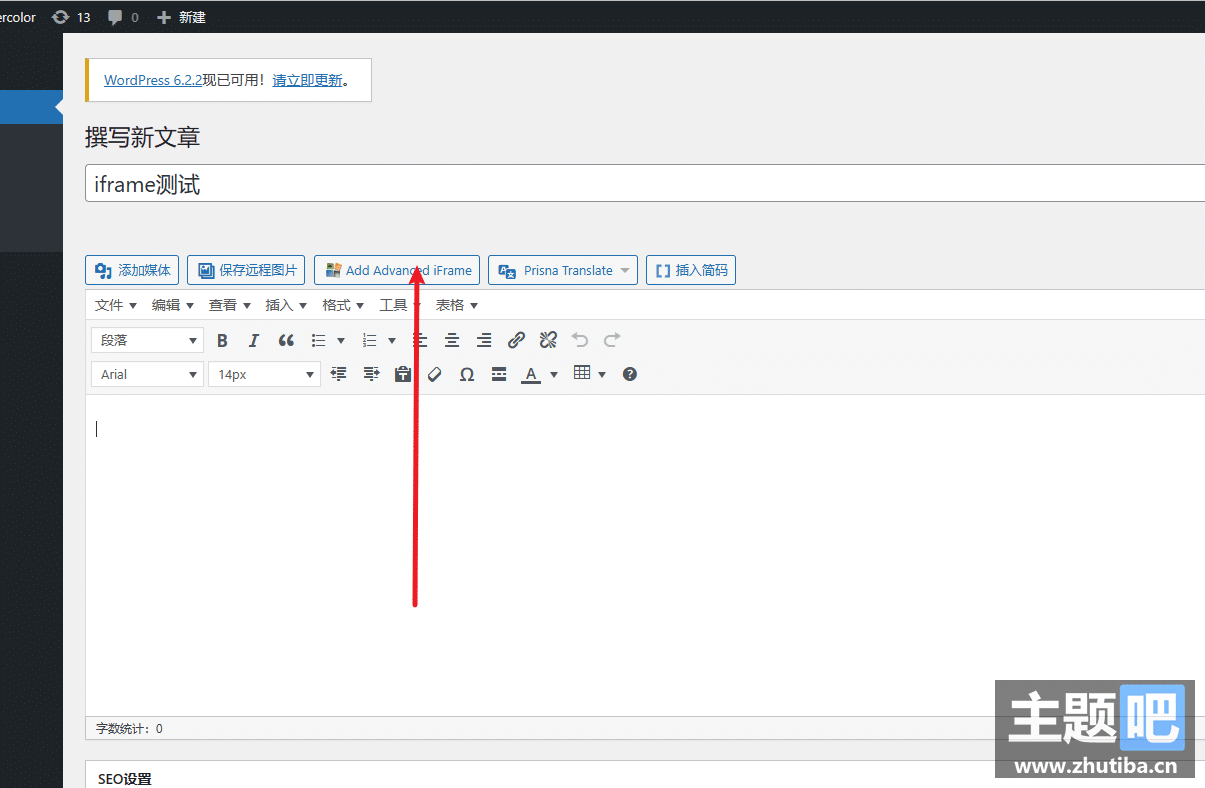Screen dimensions: 1205x788
Task: Open the 格式 menu
Action: click(x=342, y=305)
